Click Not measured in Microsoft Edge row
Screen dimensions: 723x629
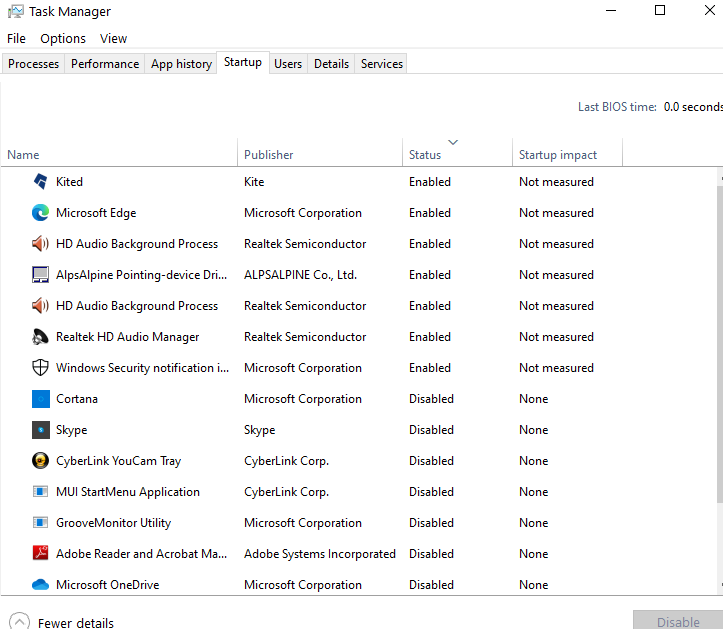556,213
